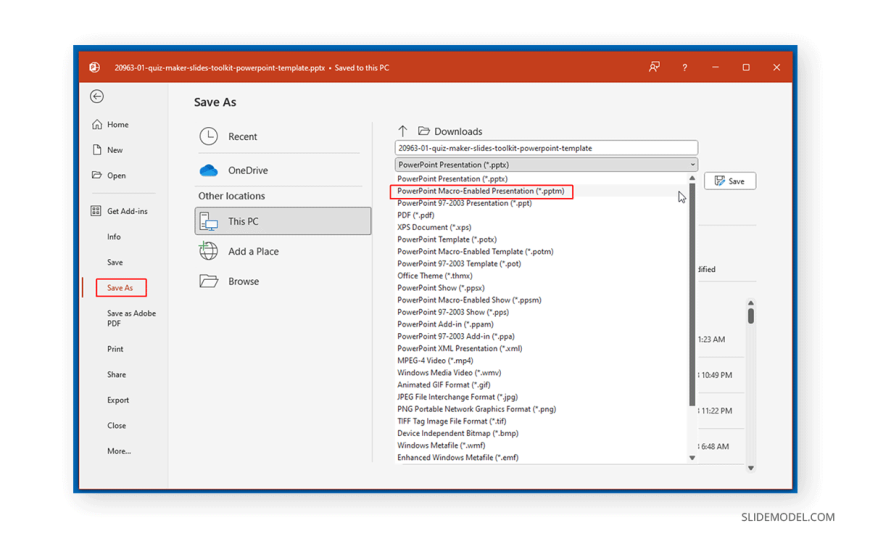The image size is (870, 539).
Task: Click Close in the sidebar
Action: (117, 425)
